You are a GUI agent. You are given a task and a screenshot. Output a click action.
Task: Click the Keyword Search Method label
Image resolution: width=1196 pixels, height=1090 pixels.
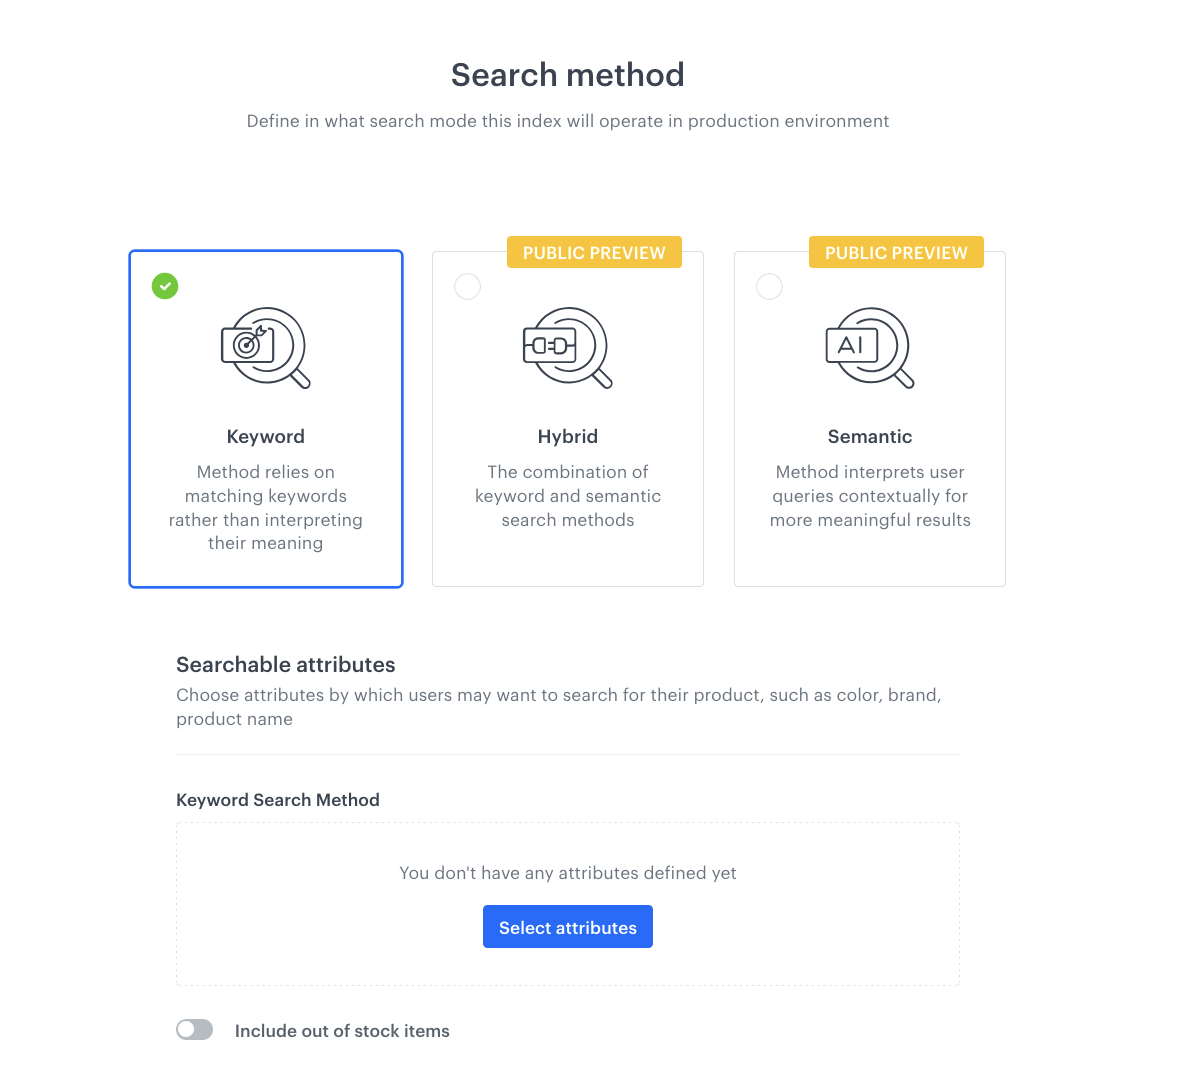[278, 800]
